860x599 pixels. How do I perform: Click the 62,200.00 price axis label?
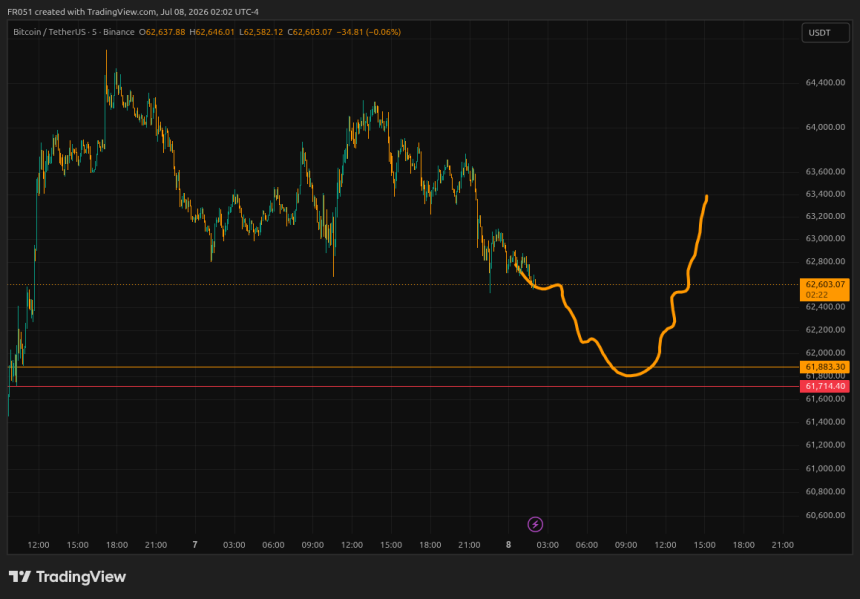[825, 330]
